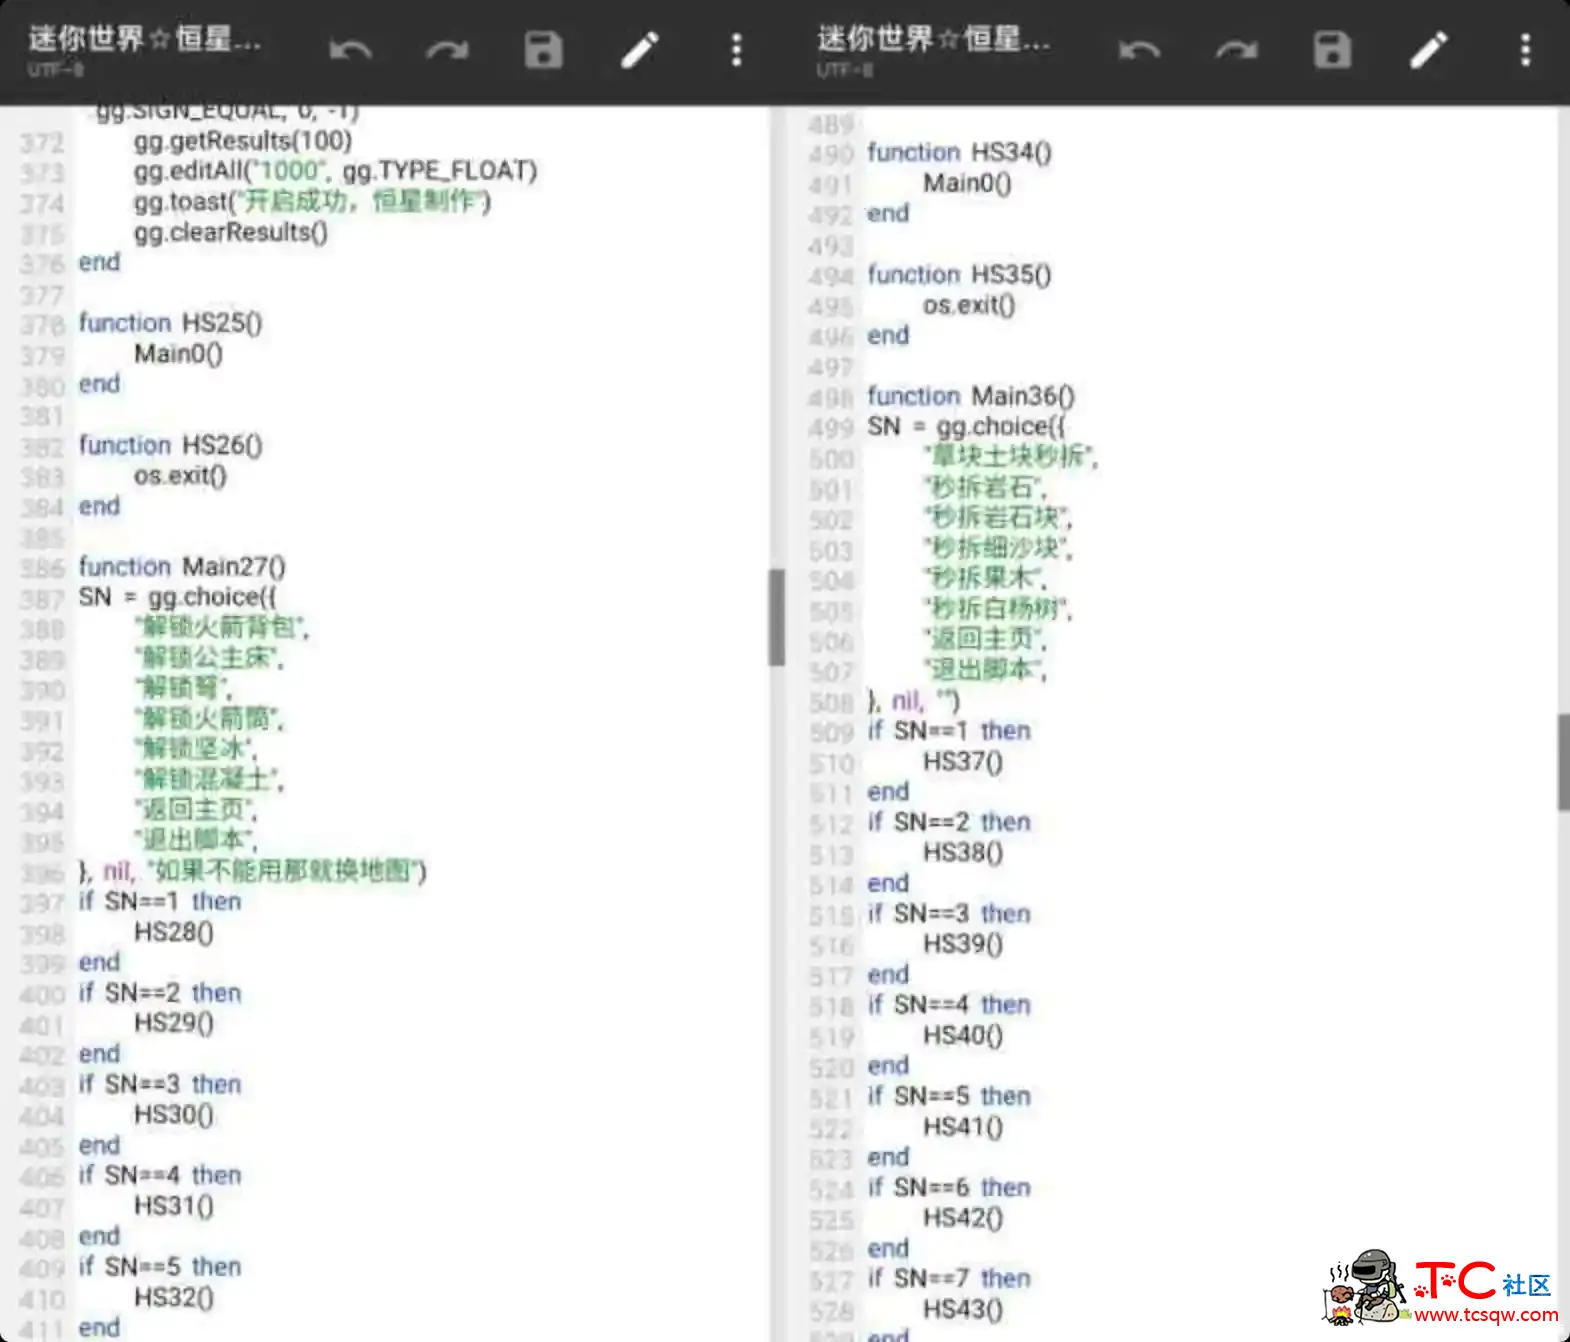Image resolution: width=1570 pixels, height=1342 pixels.
Task: Click 'function HS34()' in right editor
Action: coord(959,152)
